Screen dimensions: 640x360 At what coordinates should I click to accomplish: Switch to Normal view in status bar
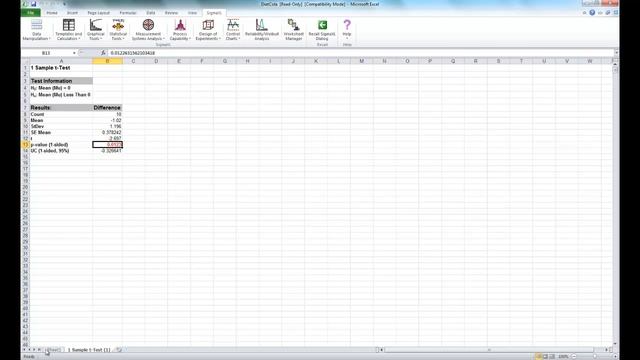tap(538, 356)
